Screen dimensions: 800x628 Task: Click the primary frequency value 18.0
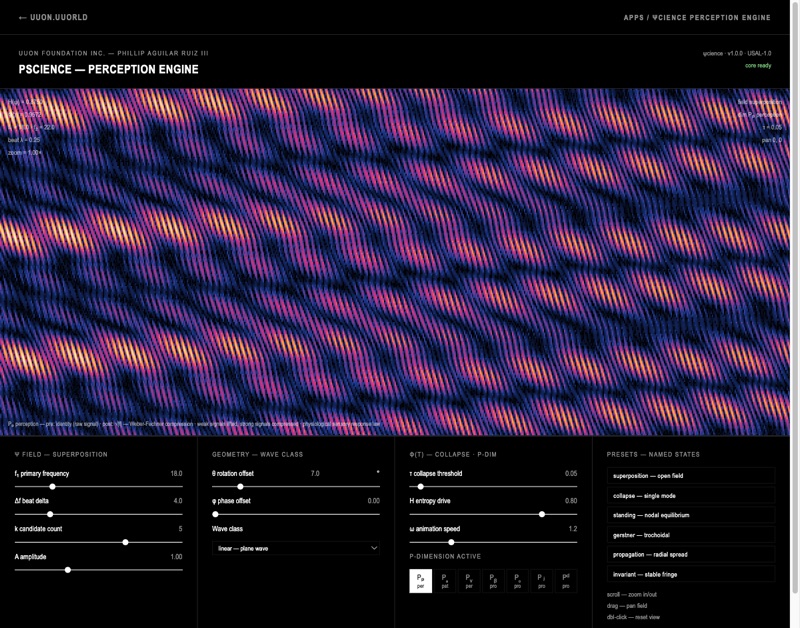pyautogui.click(x=176, y=473)
